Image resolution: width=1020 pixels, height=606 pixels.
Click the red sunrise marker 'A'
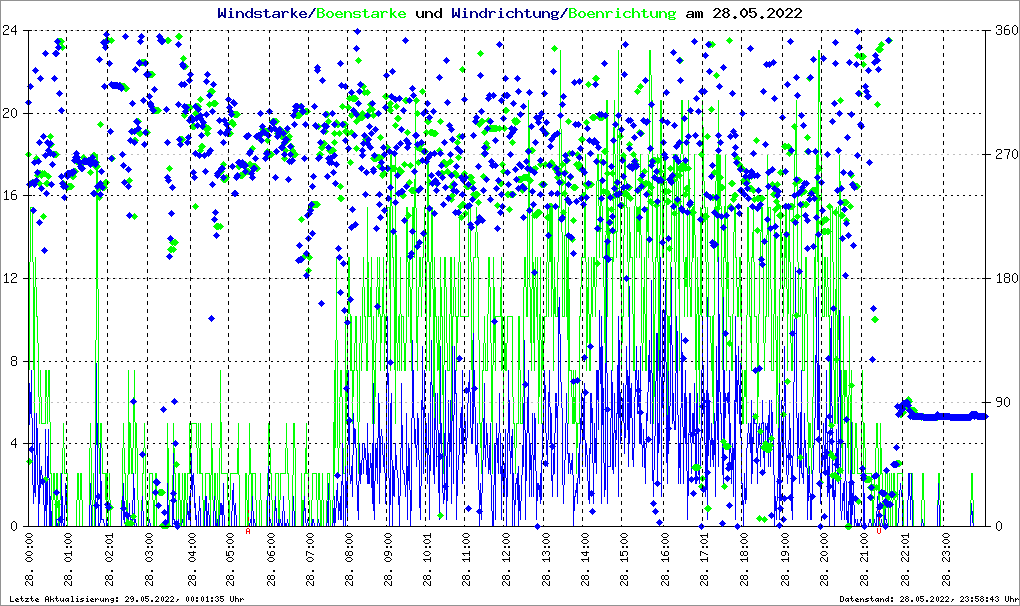coord(248,531)
